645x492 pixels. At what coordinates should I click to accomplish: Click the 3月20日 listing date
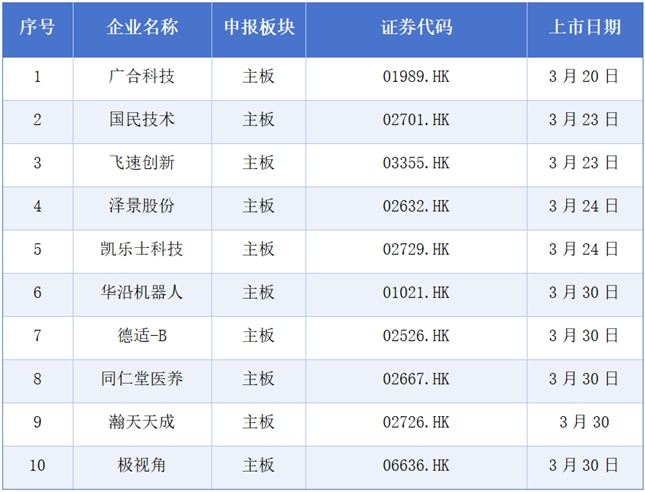(584, 76)
